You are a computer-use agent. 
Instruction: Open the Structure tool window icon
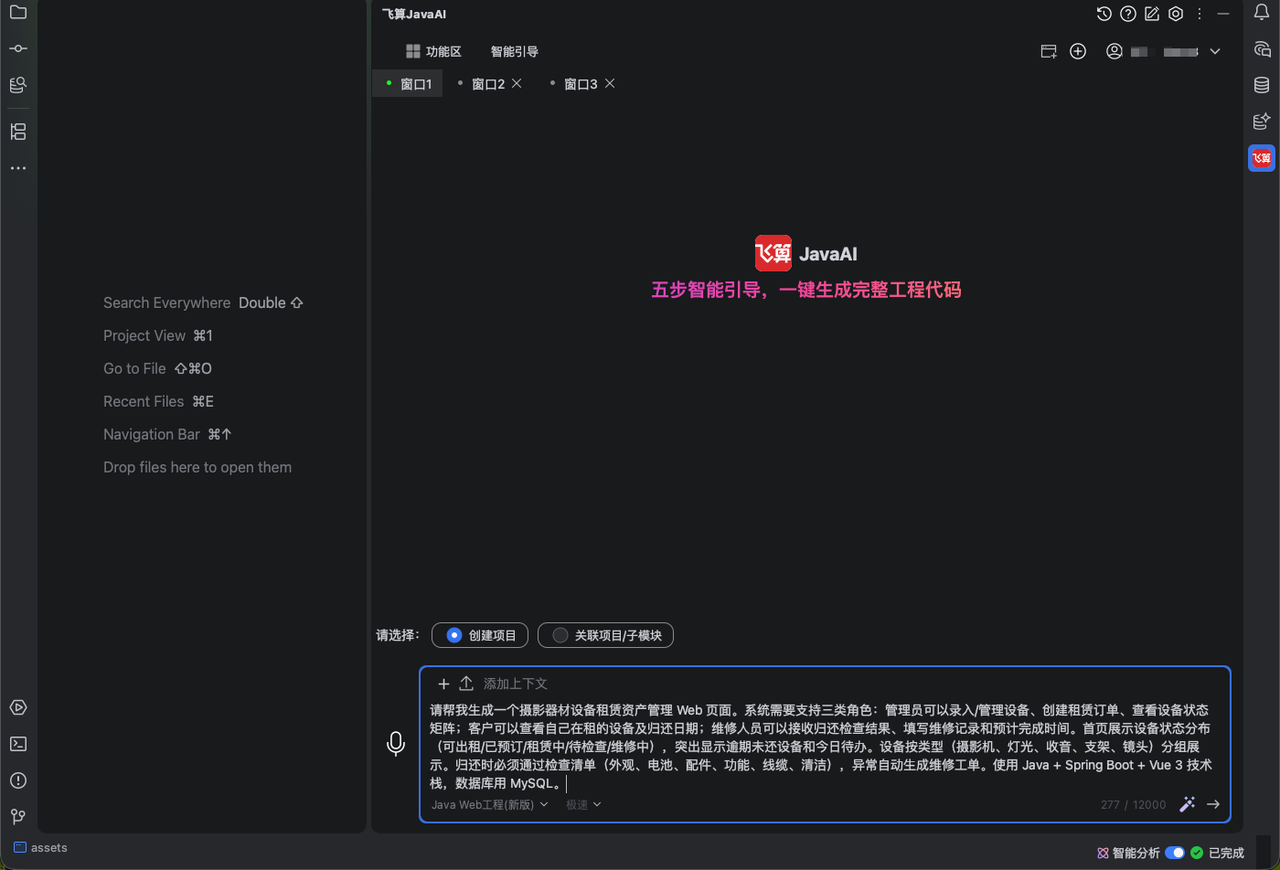coord(18,132)
